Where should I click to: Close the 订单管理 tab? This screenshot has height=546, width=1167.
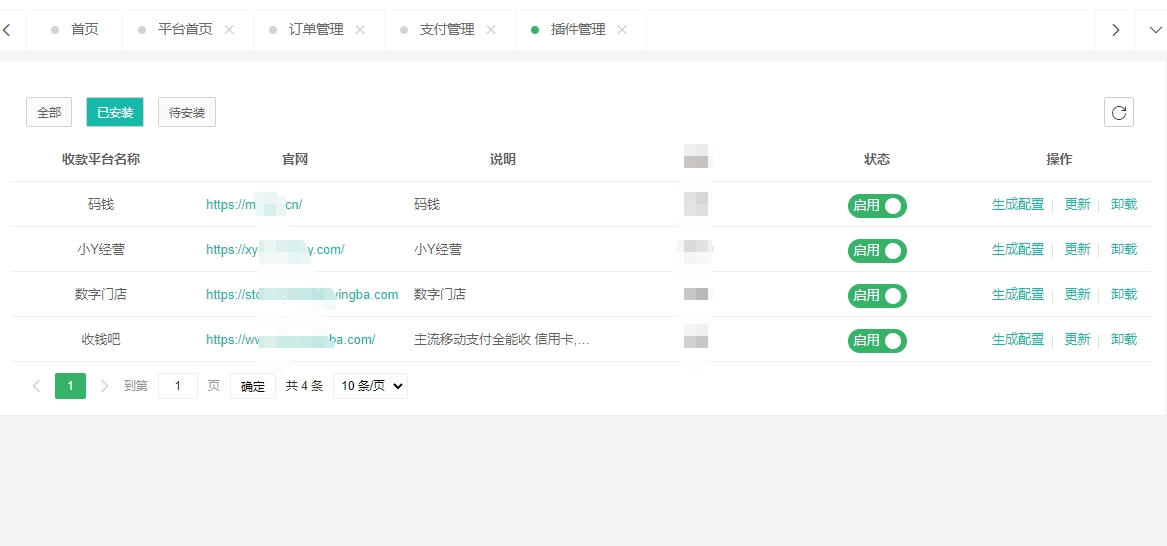pyautogui.click(x=360, y=30)
